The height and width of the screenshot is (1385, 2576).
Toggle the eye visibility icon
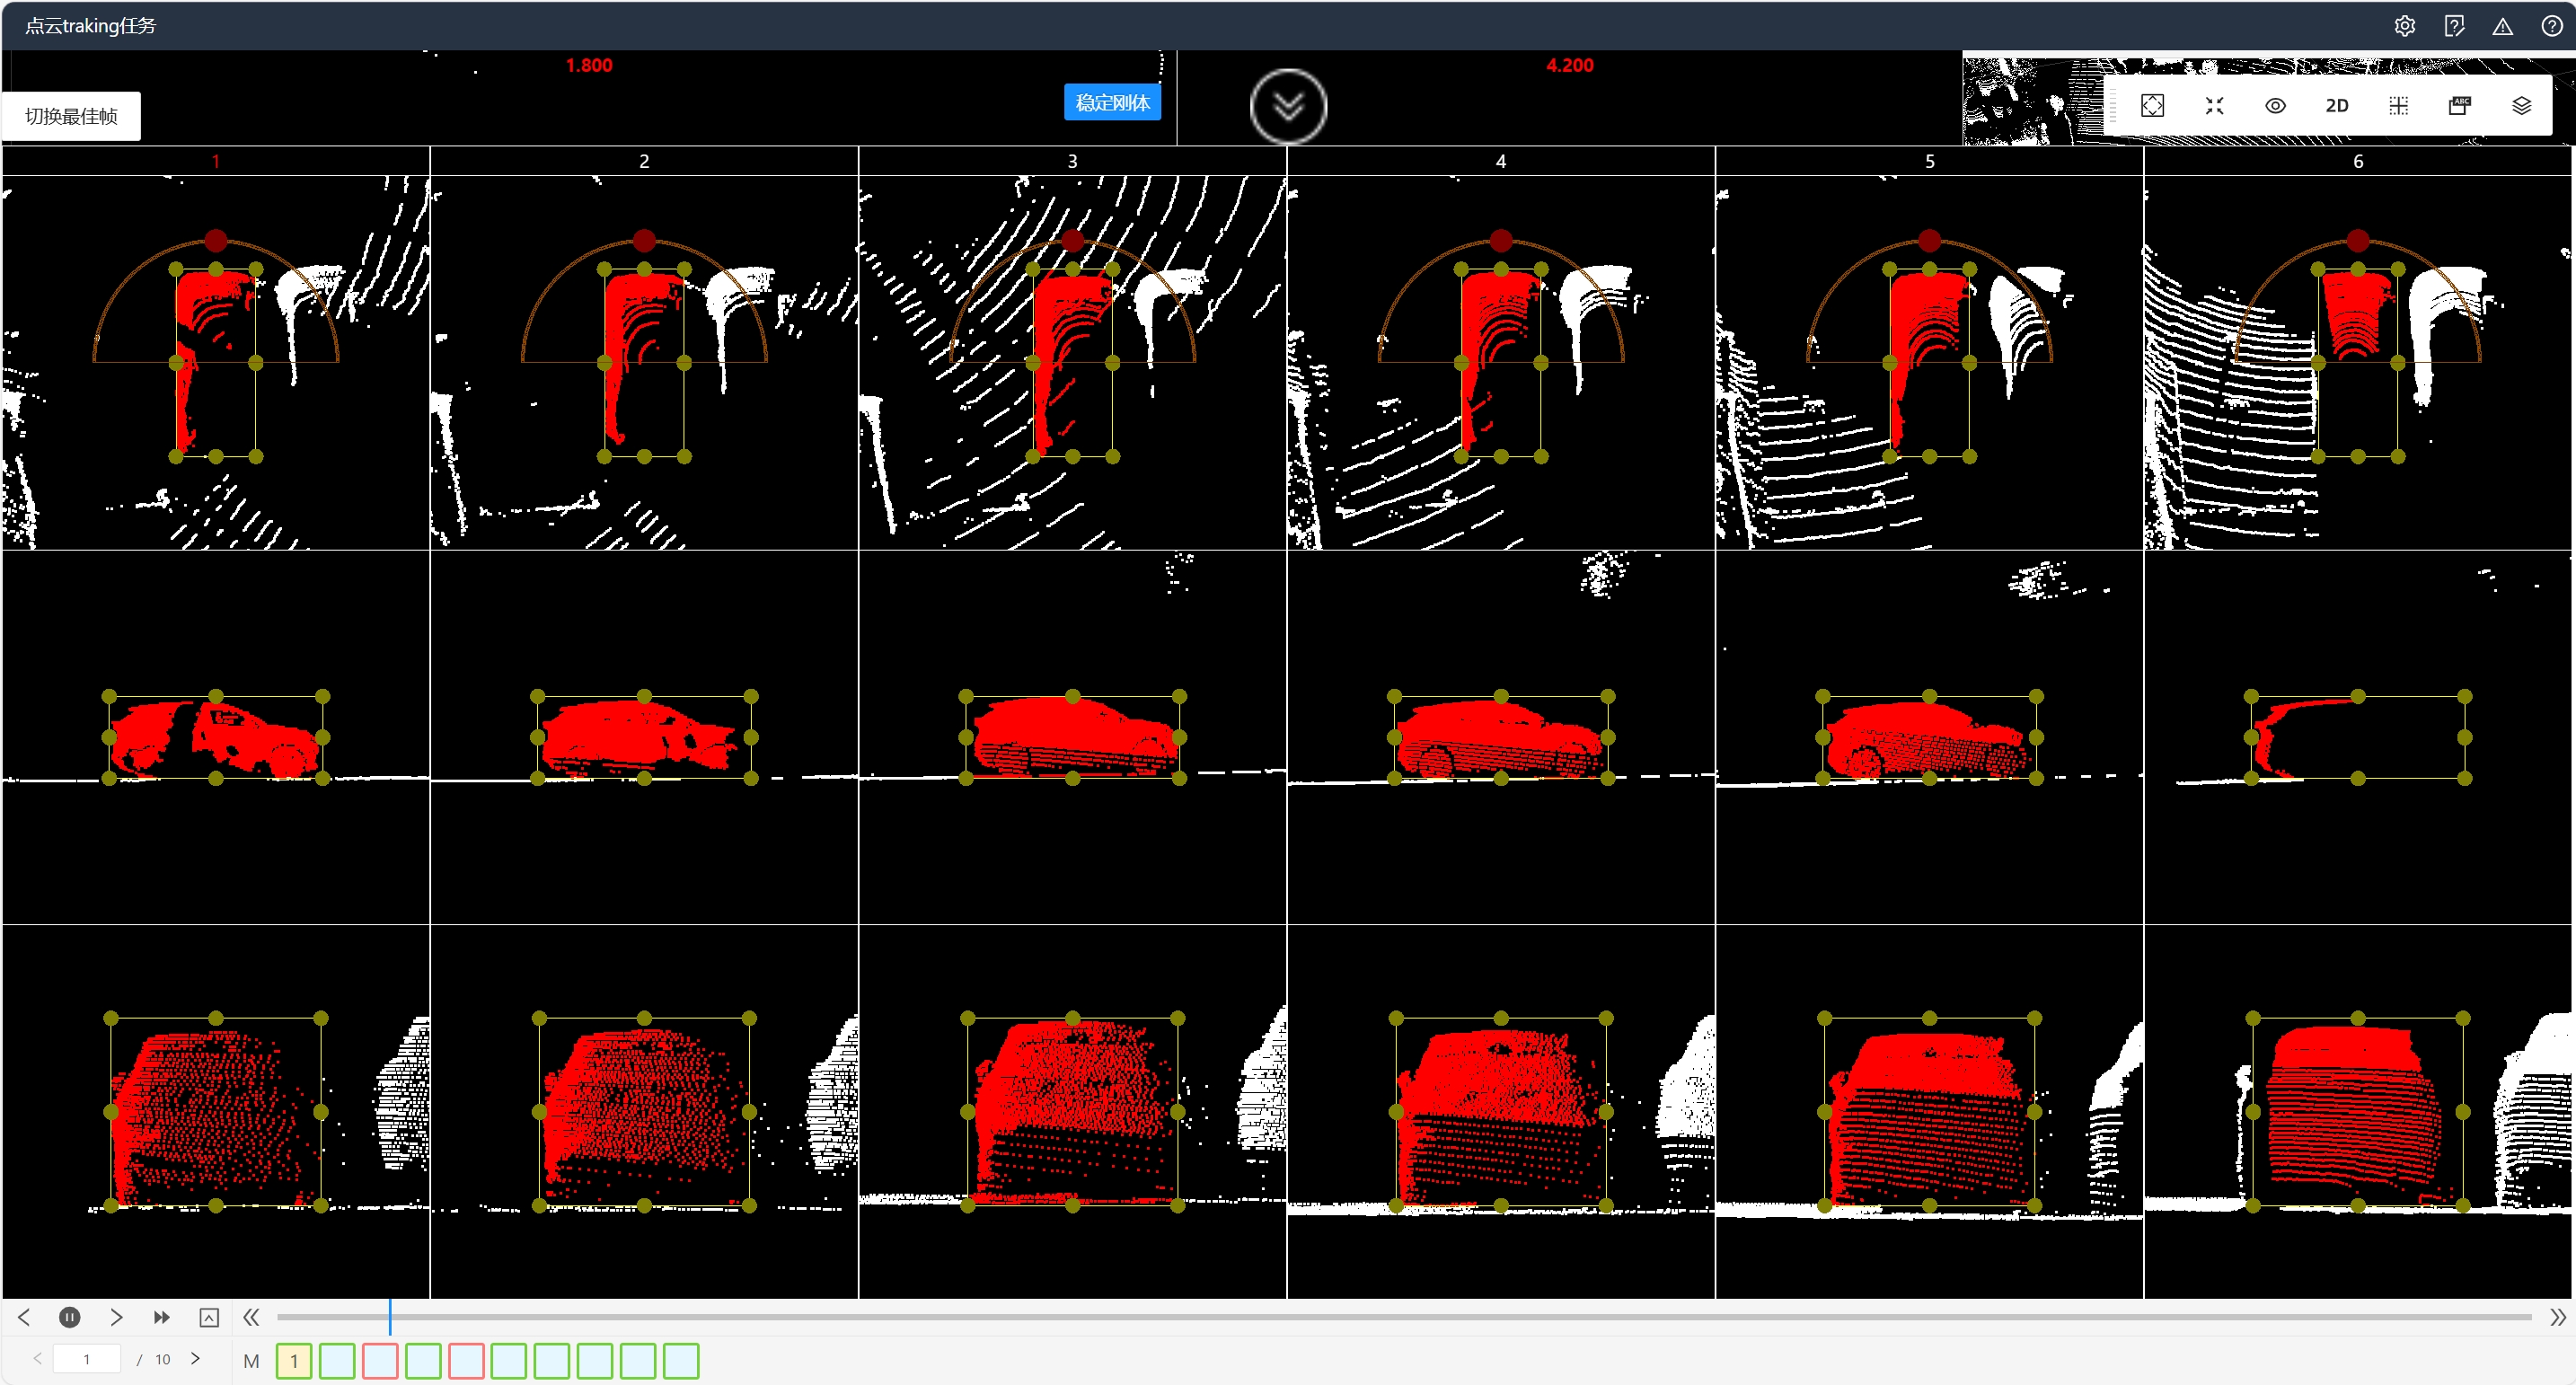pyautogui.click(x=2275, y=106)
